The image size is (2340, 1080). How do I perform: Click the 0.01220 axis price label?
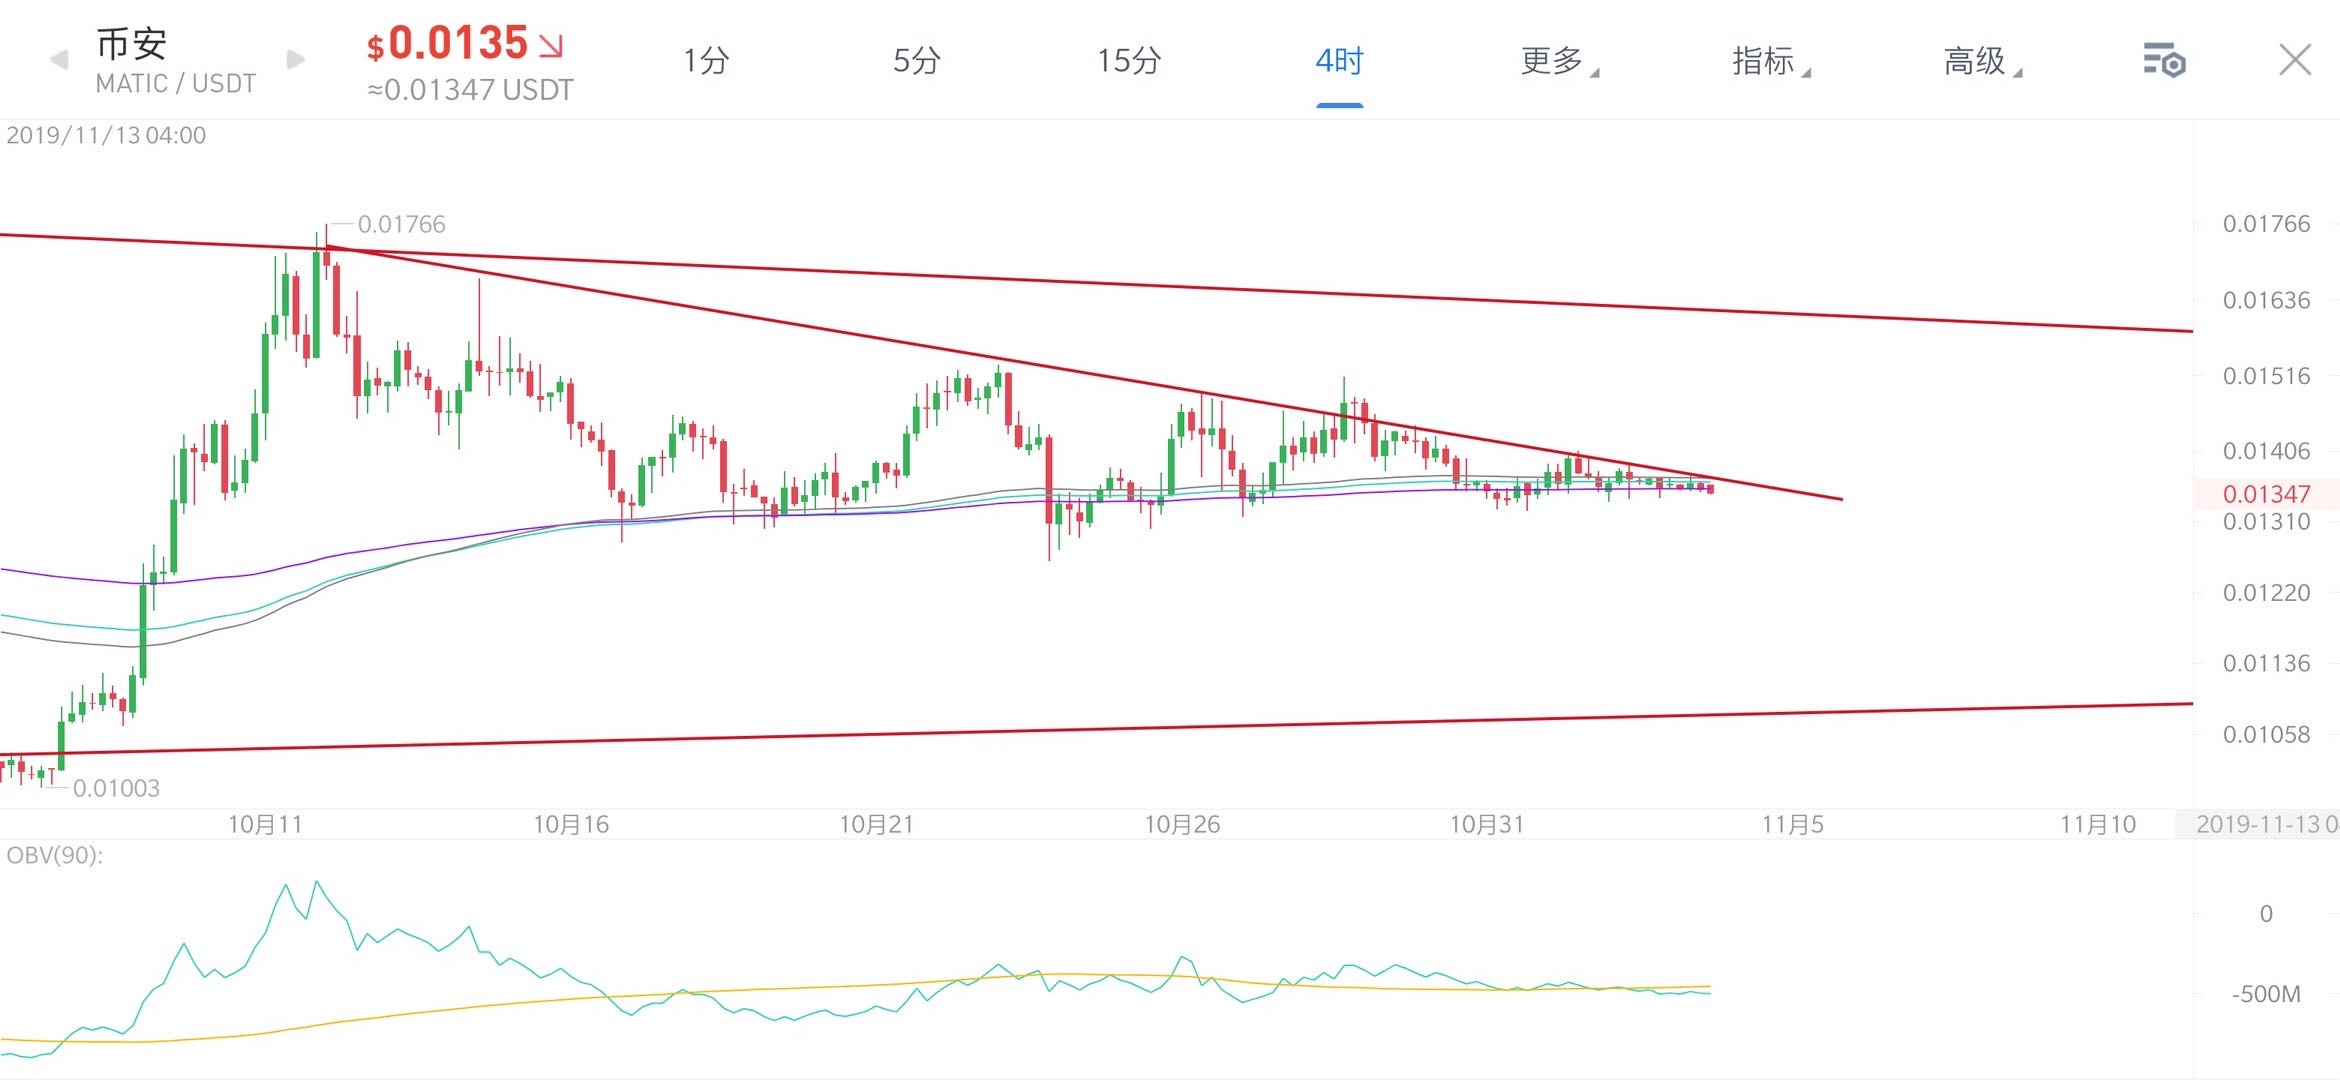(x=2266, y=593)
